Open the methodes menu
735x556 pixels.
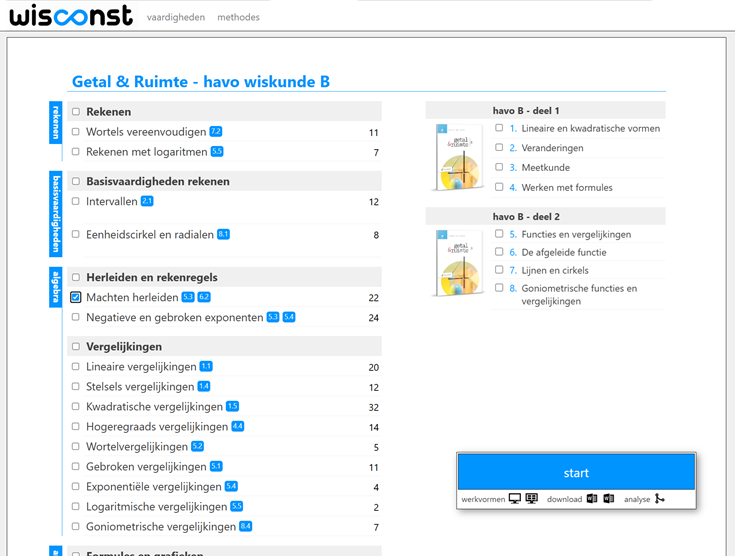pos(238,17)
